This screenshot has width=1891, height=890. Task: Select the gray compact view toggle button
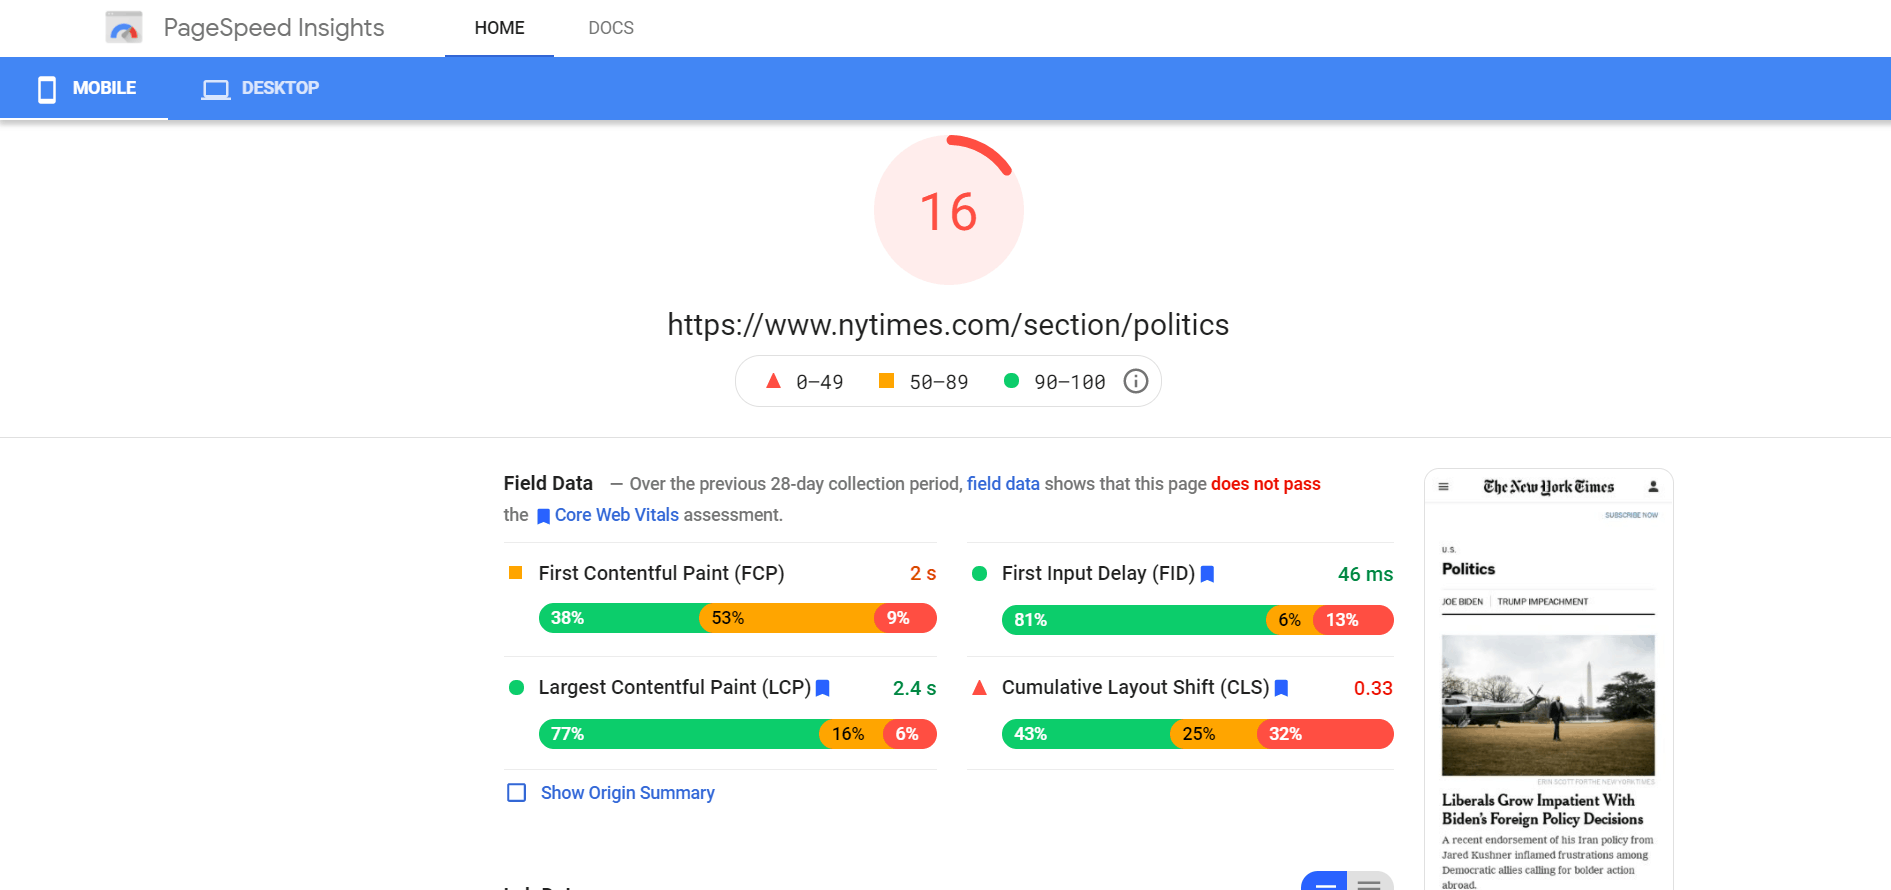(1370, 881)
